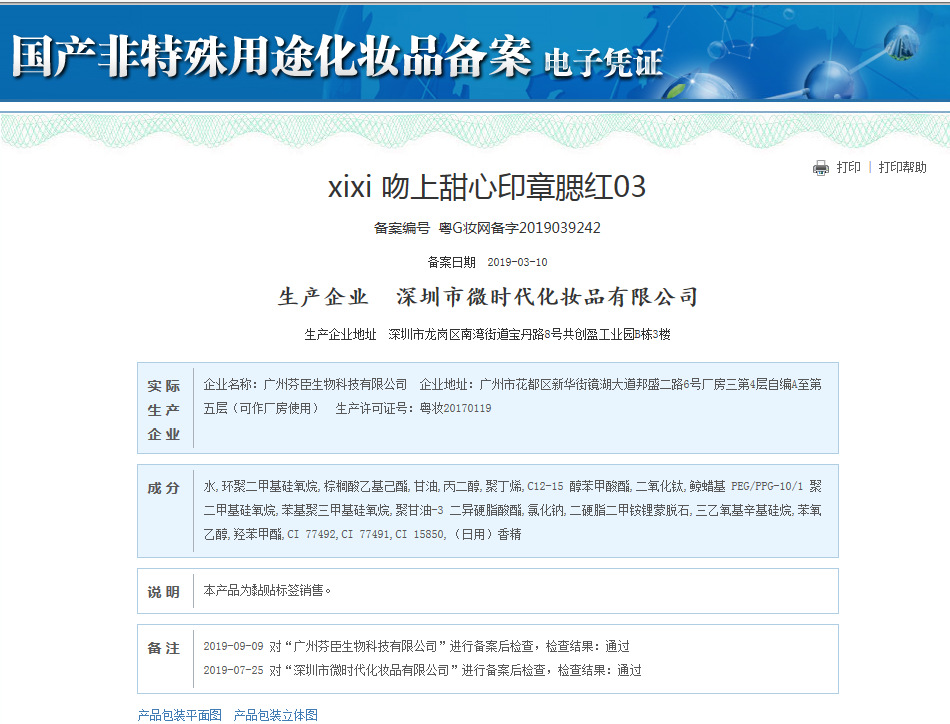Click the manufacturer name 深圳市微时代化妆品有限公司 heading
This screenshot has width=950, height=724.
[547, 297]
